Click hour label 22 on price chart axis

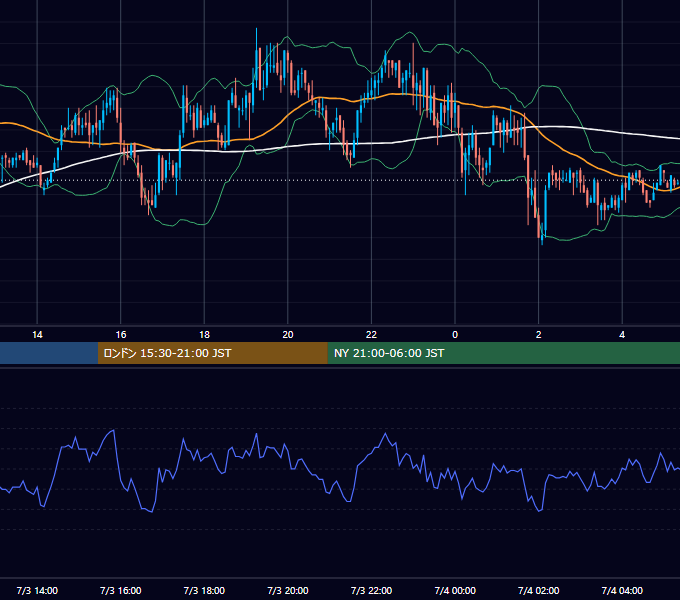pyautogui.click(x=371, y=335)
